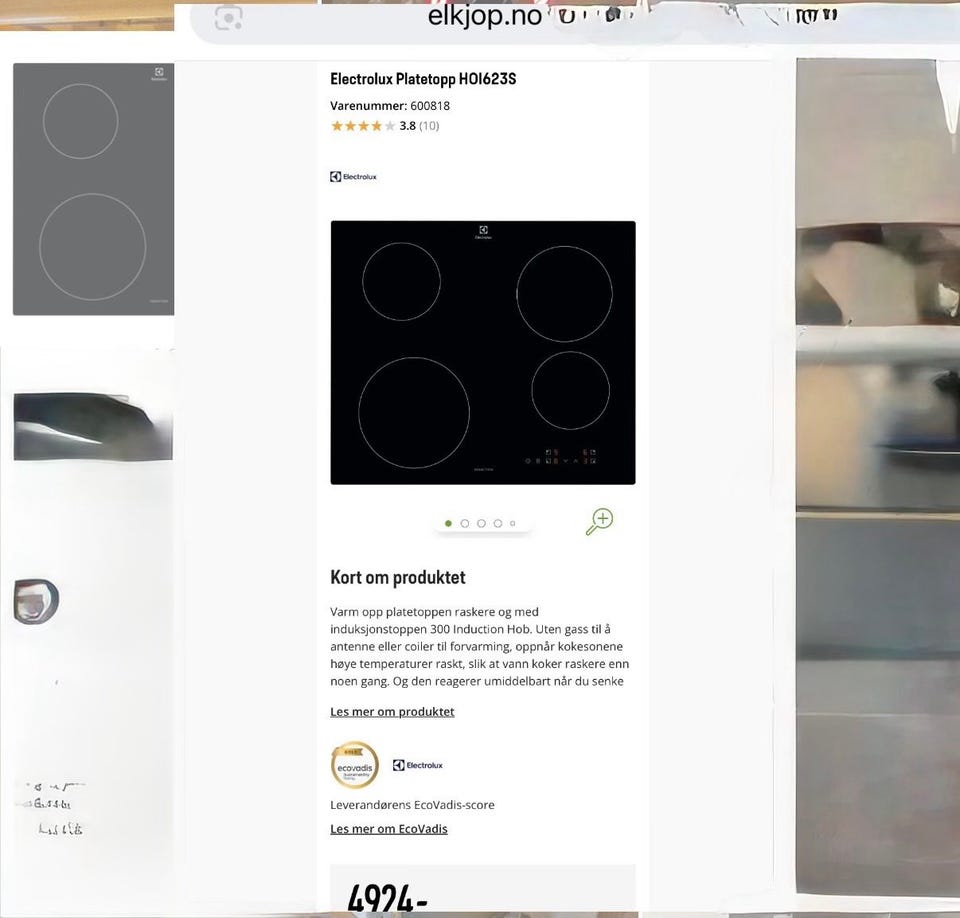The height and width of the screenshot is (918, 960).
Task: Click the gold EcoVadis badge
Action: click(354, 766)
